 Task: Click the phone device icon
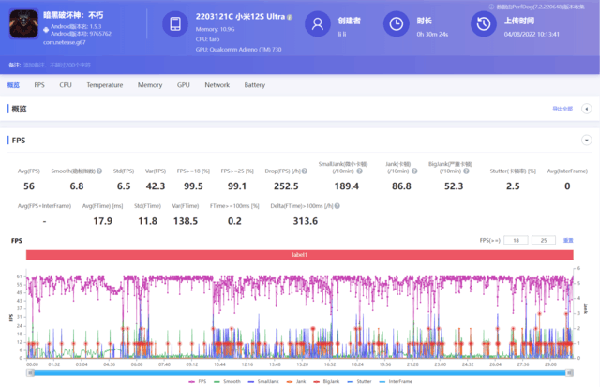pos(175,24)
